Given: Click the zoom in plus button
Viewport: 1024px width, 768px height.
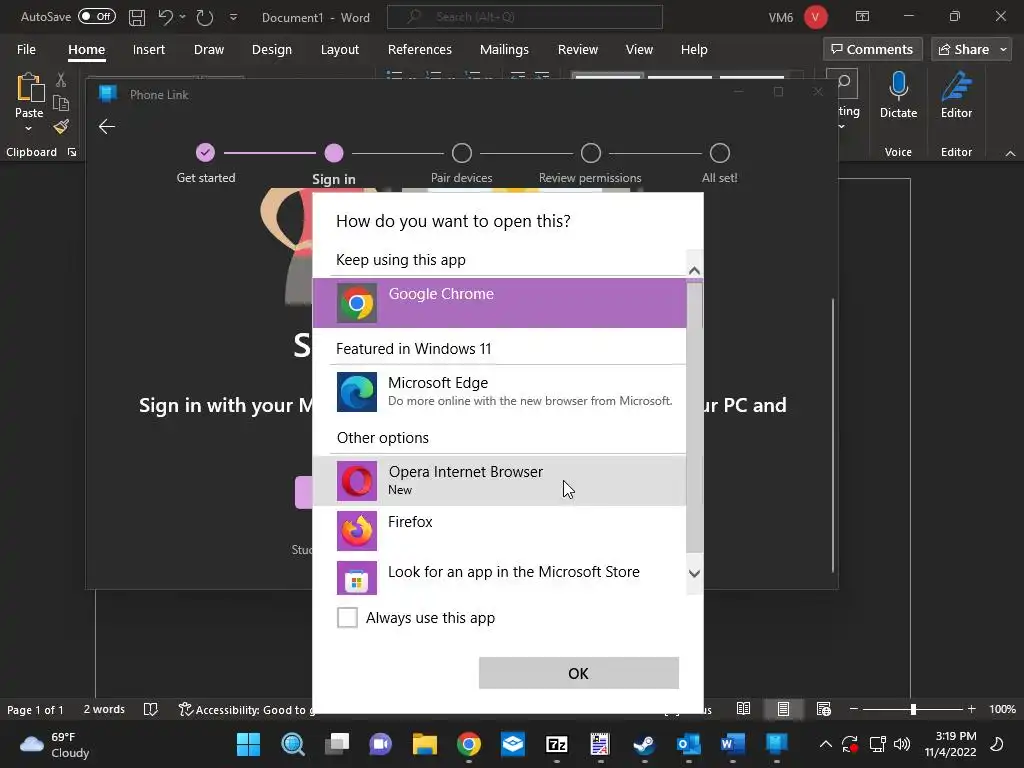Looking at the screenshot, I should (971, 709).
